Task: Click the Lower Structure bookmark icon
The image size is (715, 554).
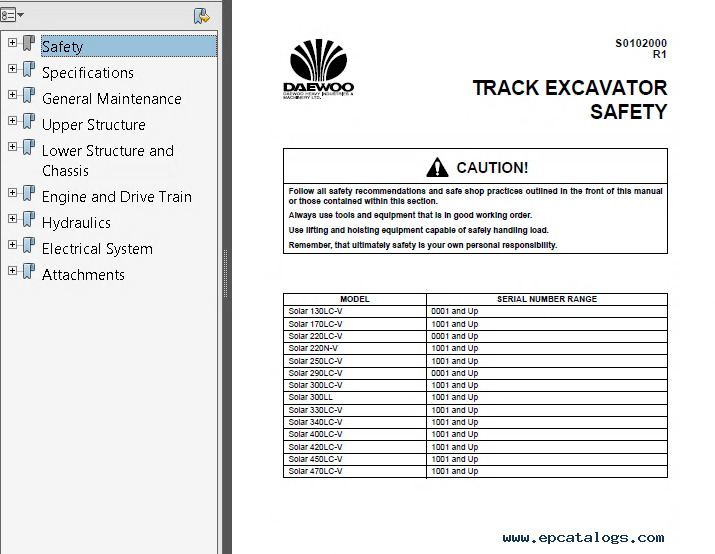Action: click(29, 147)
